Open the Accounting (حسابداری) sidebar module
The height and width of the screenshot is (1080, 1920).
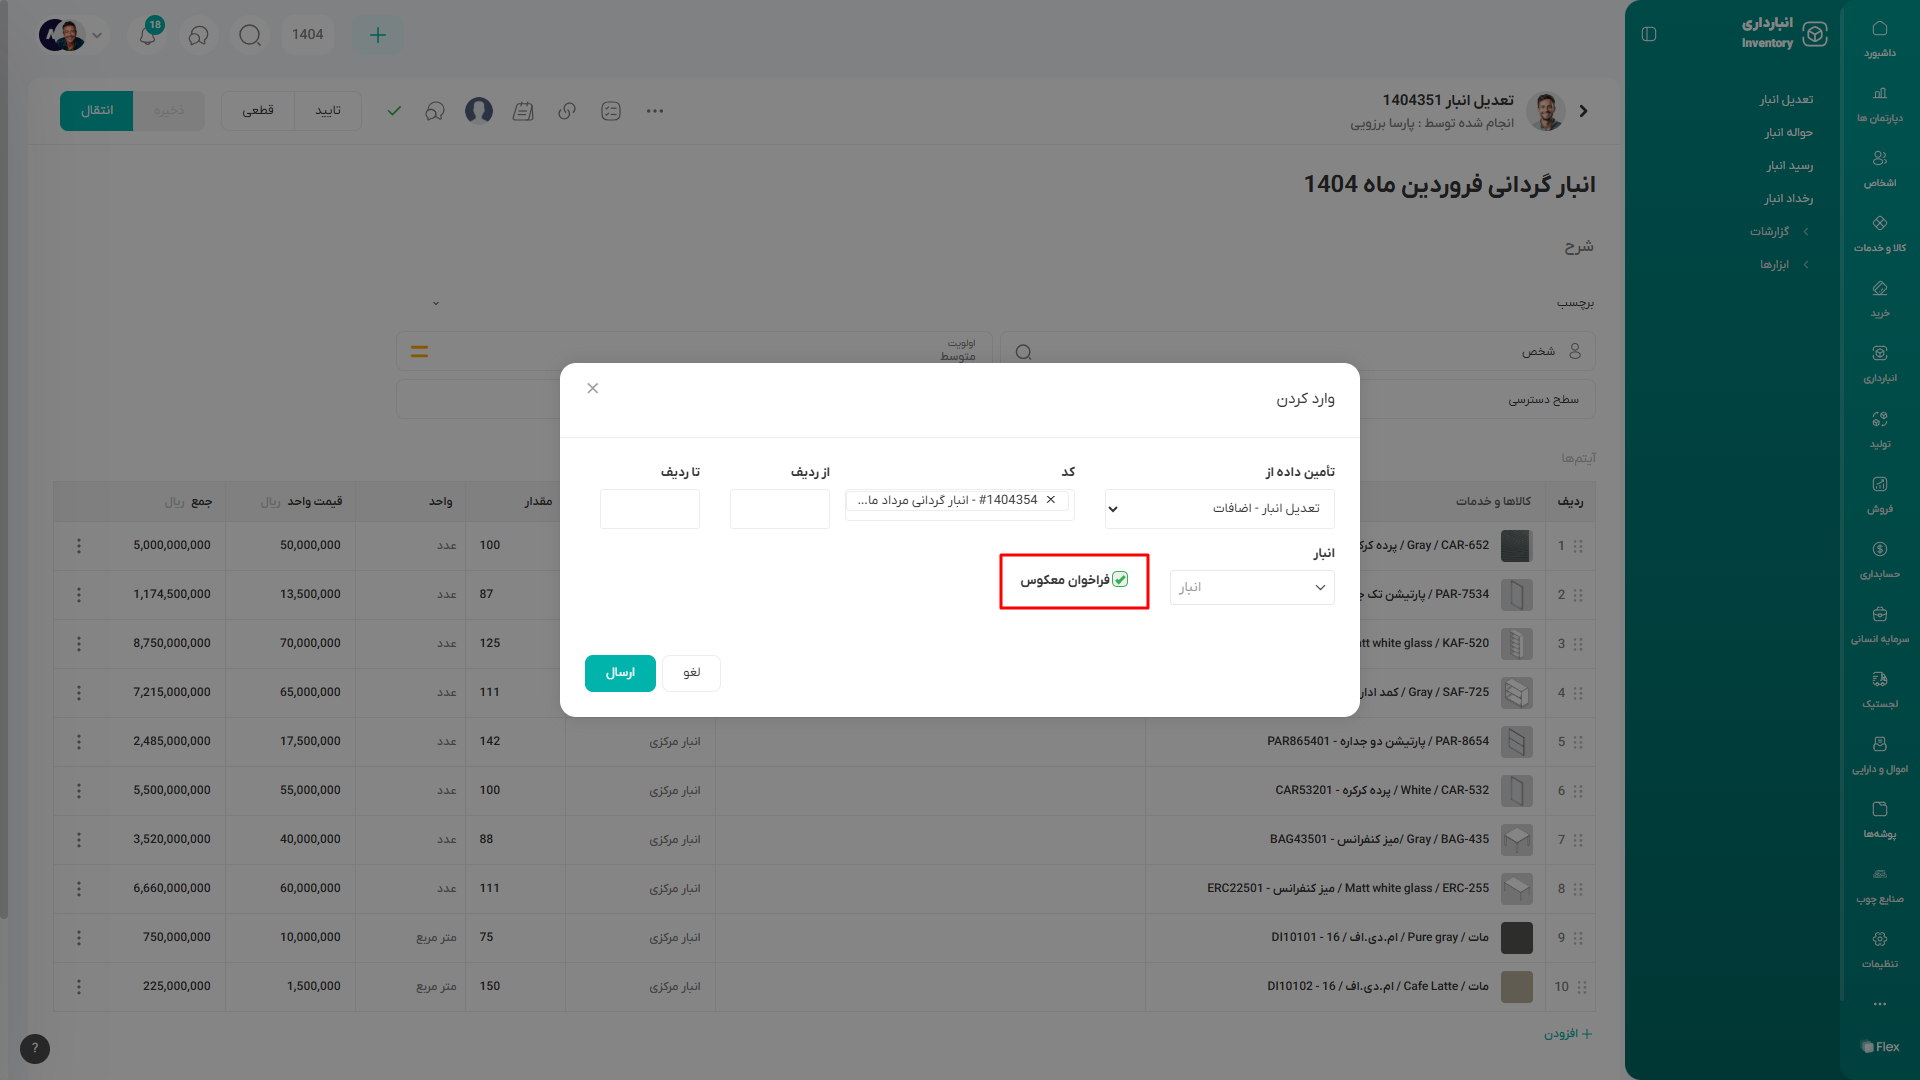[1879, 557]
